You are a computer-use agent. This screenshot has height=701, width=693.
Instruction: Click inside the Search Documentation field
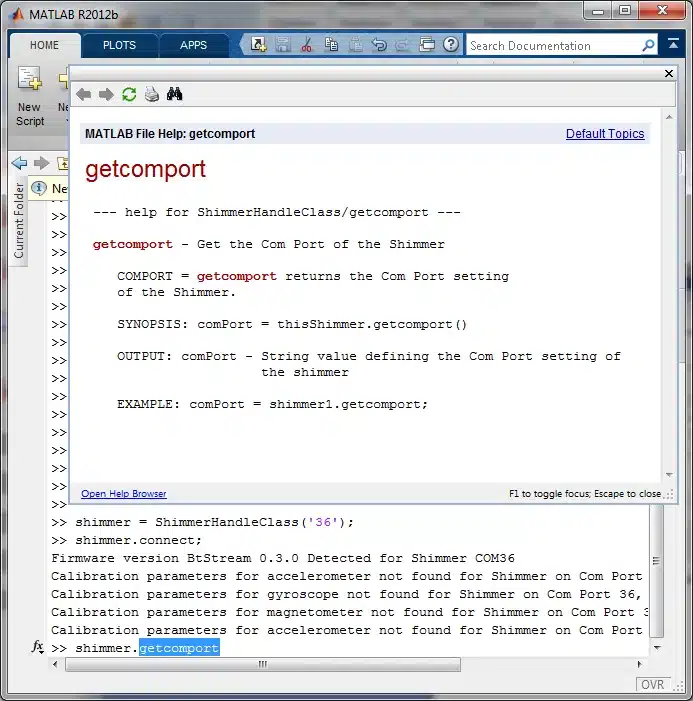[553, 46]
